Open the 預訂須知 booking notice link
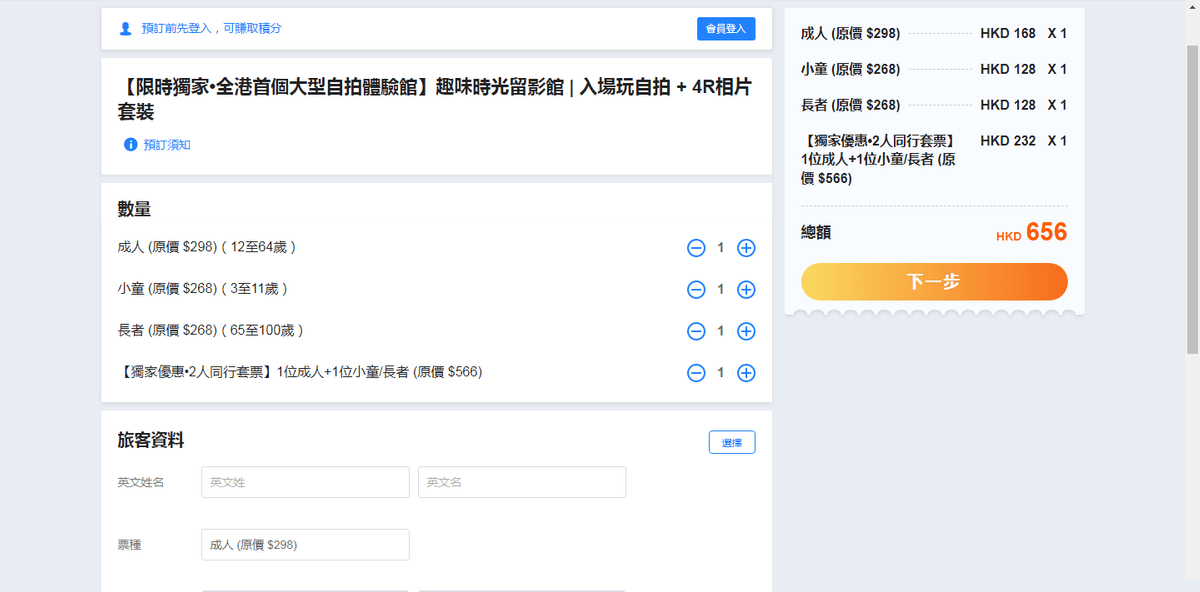The image size is (1200, 592). tap(167, 145)
